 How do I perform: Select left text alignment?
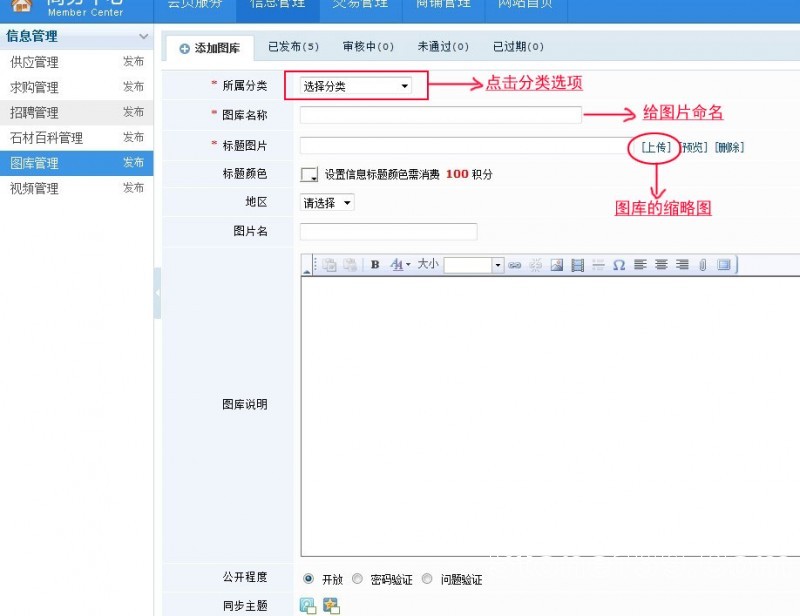639,265
